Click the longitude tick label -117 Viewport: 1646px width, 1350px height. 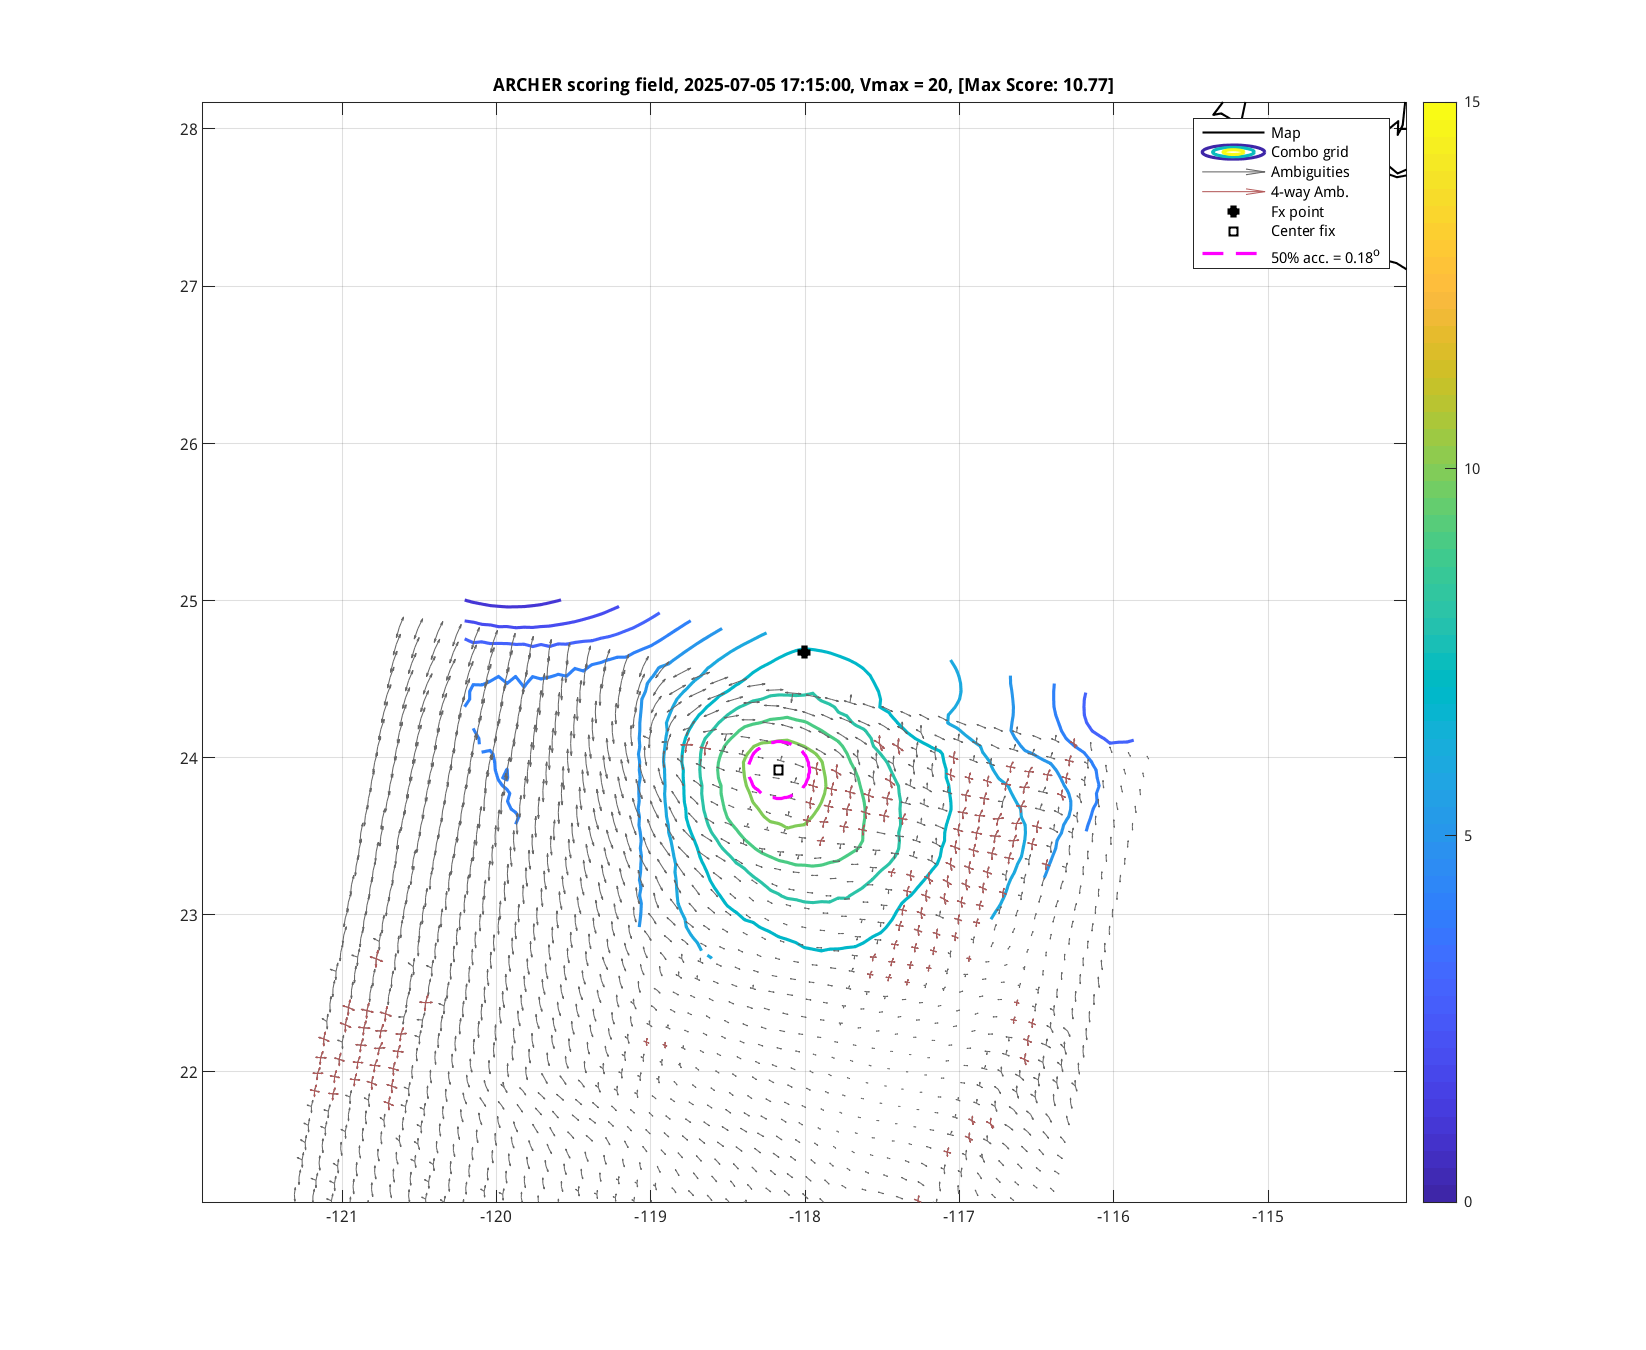(x=959, y=1217)
